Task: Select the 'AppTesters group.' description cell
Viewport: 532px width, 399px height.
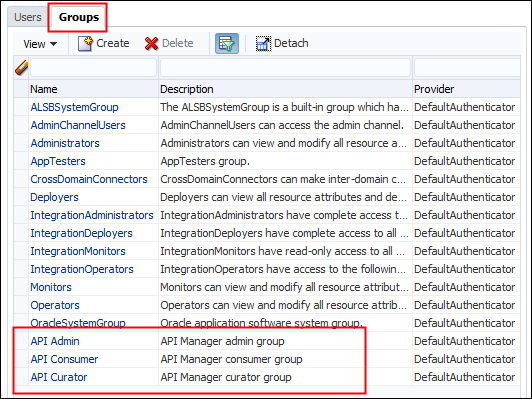Action: (205, 161)
